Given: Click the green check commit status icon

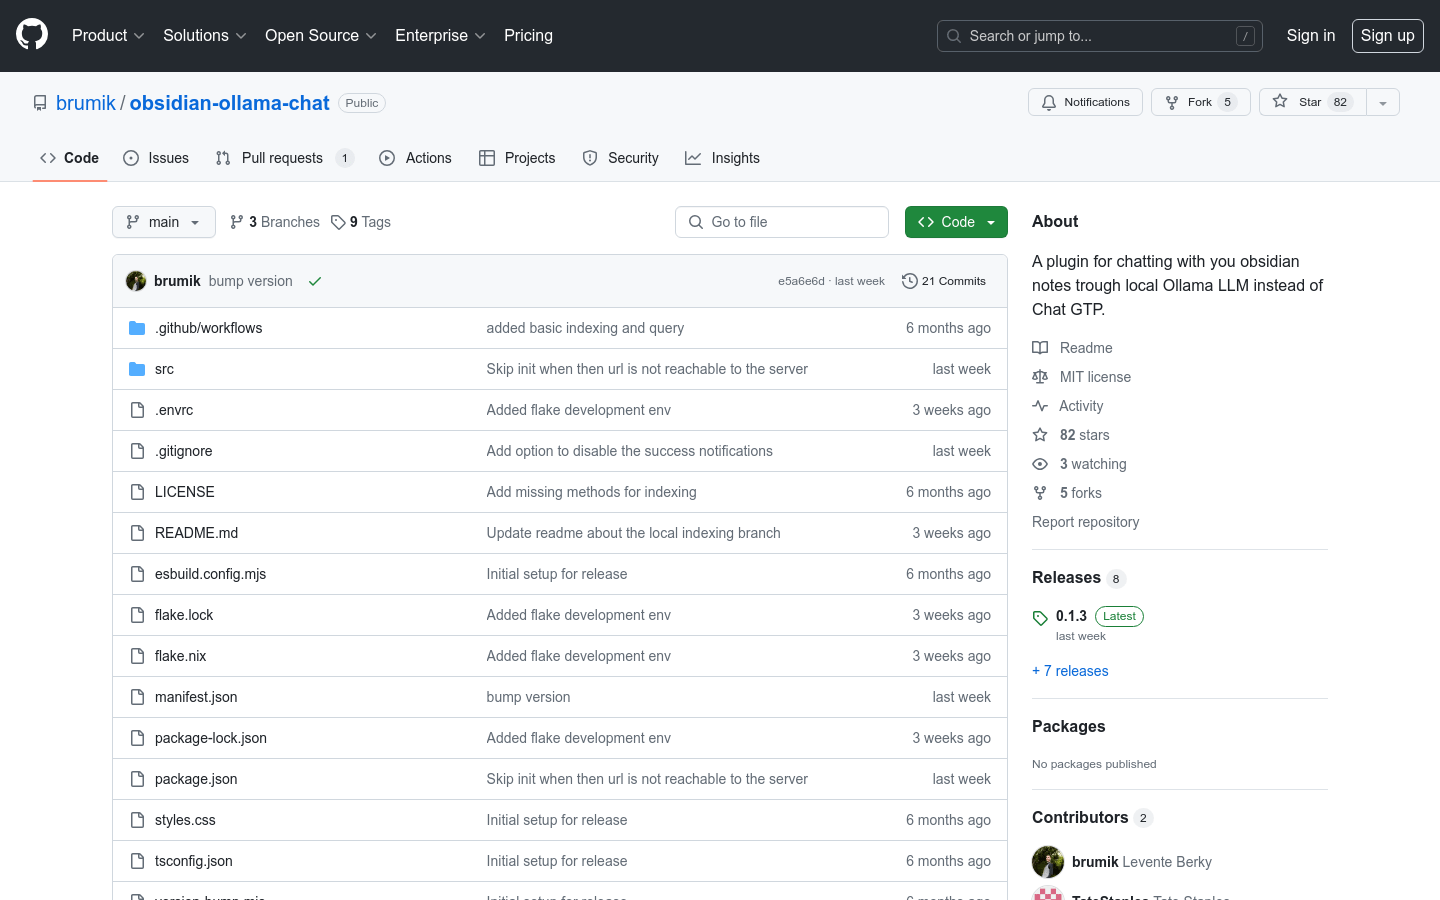Looking at the screenshot, I should coord(315,281).
